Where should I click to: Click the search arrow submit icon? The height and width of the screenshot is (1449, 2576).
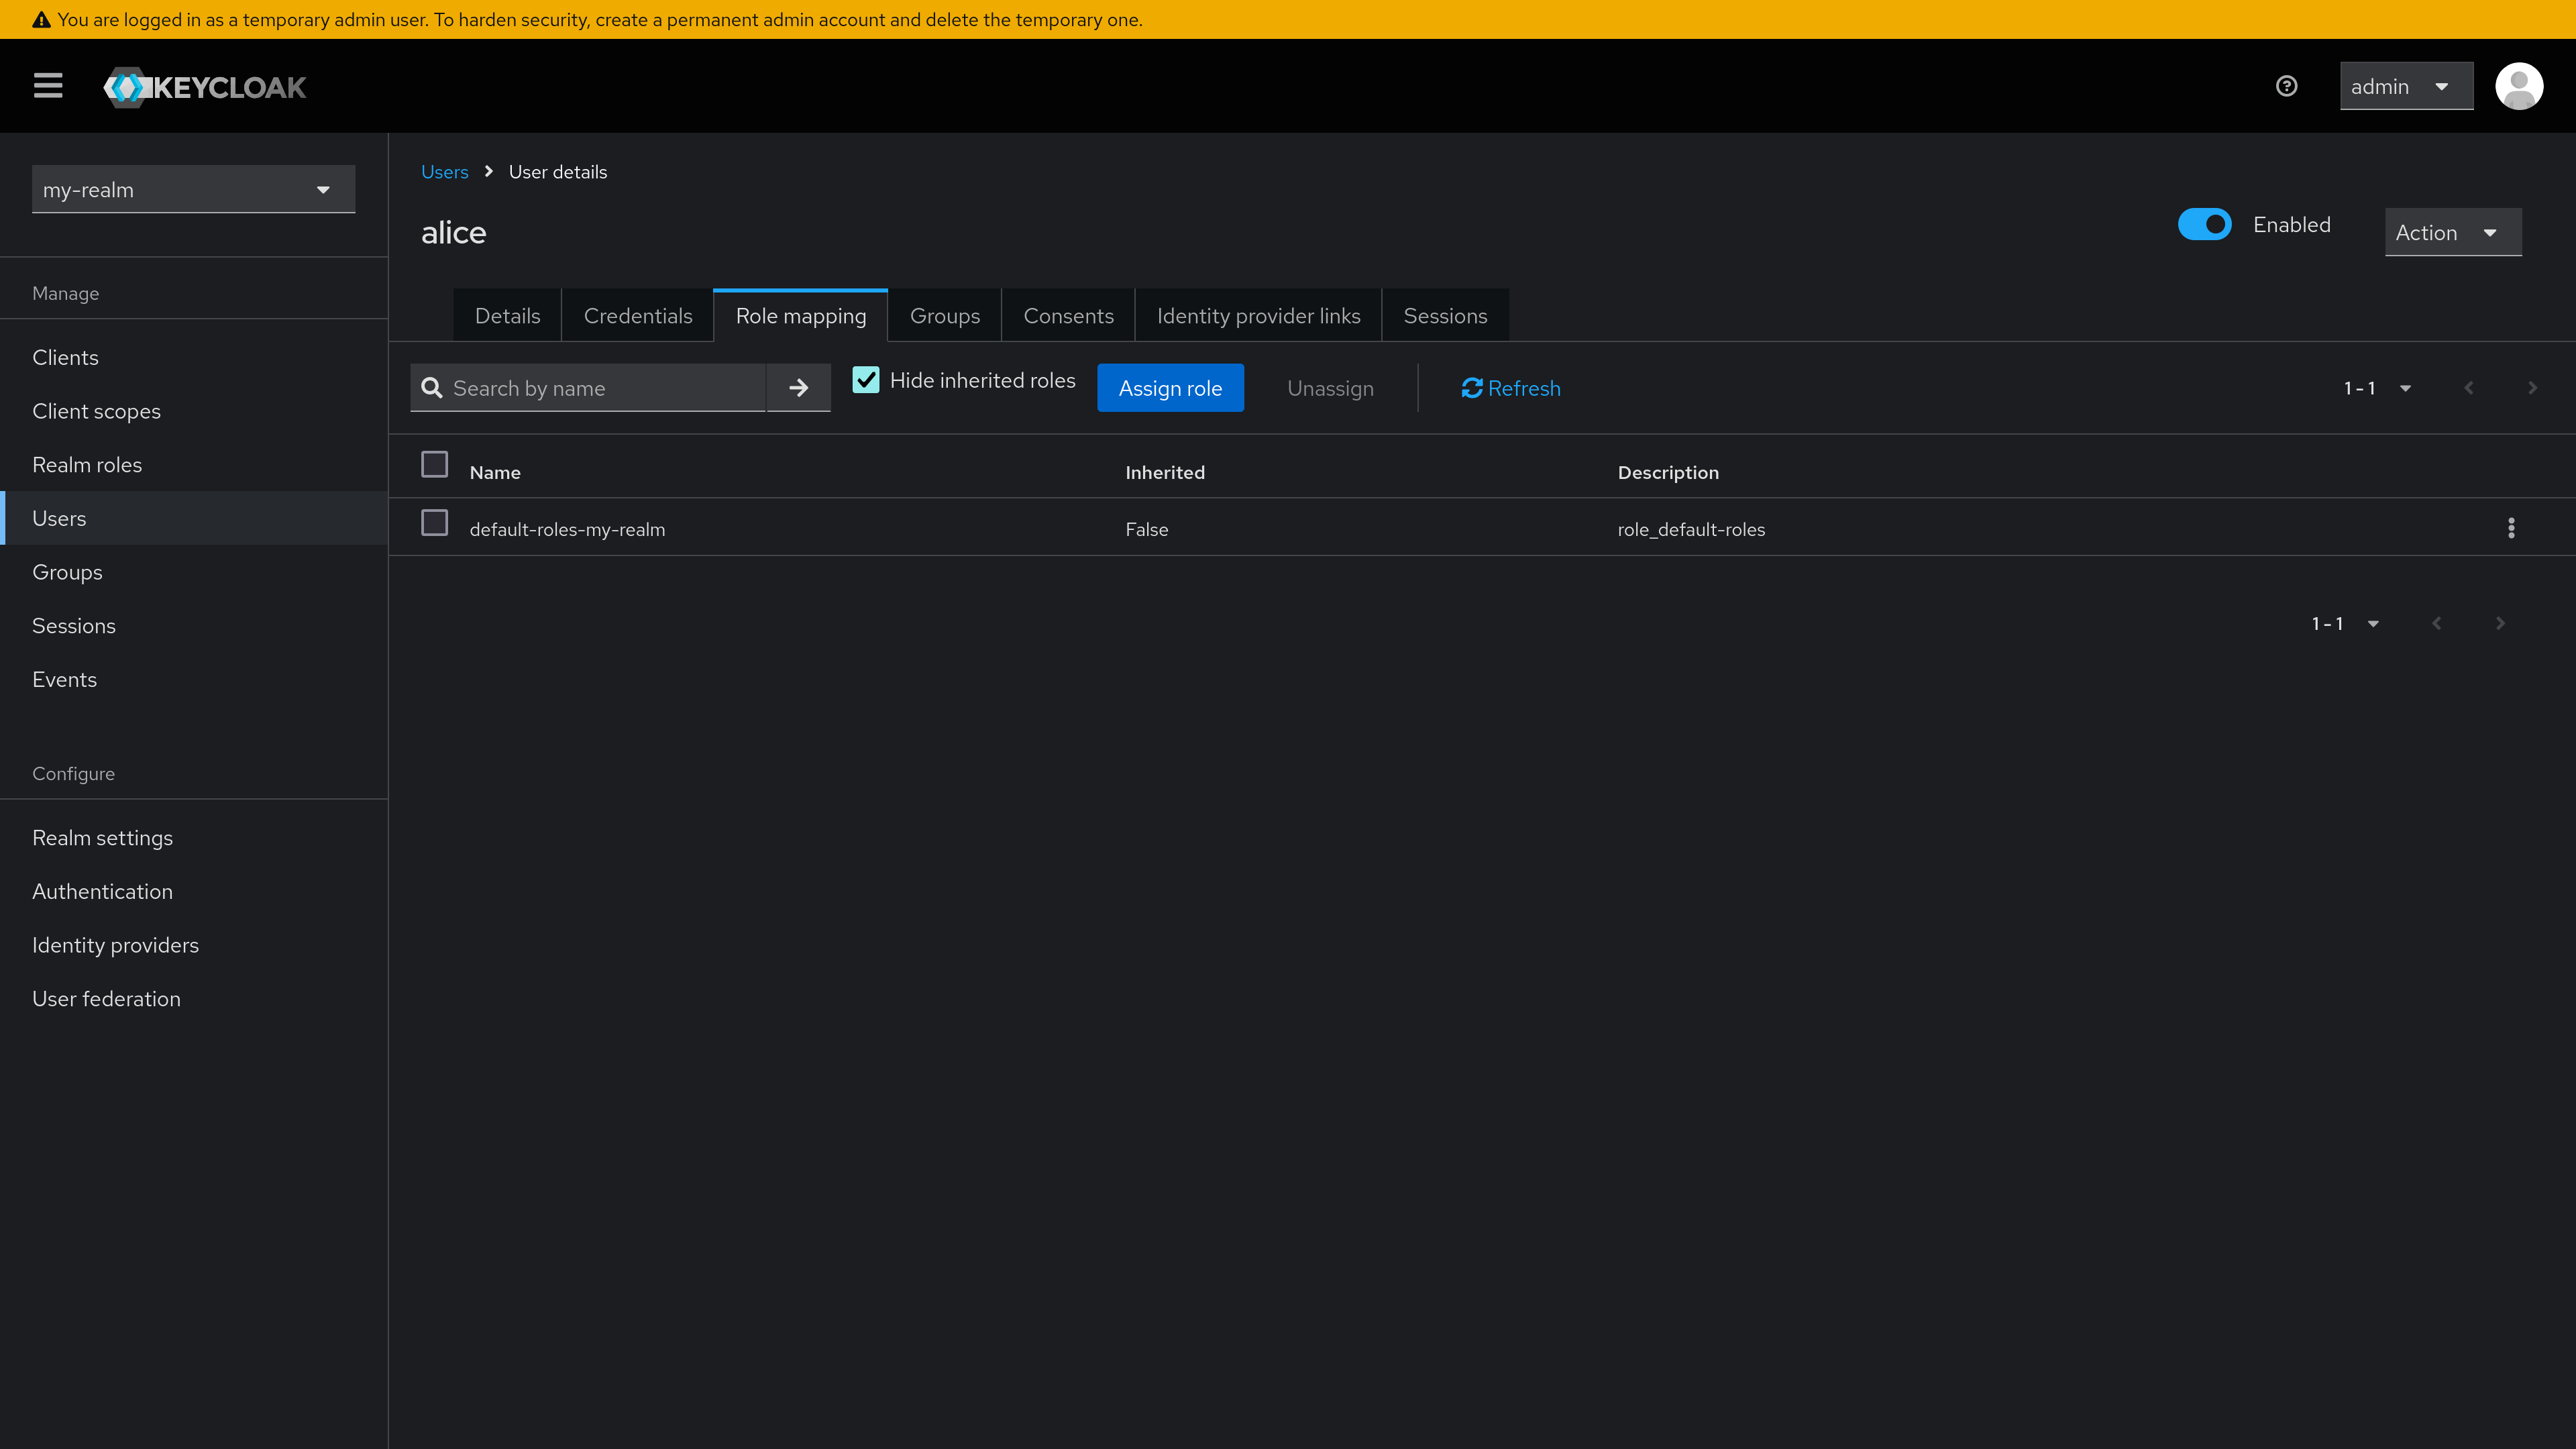tap(798, 388)
